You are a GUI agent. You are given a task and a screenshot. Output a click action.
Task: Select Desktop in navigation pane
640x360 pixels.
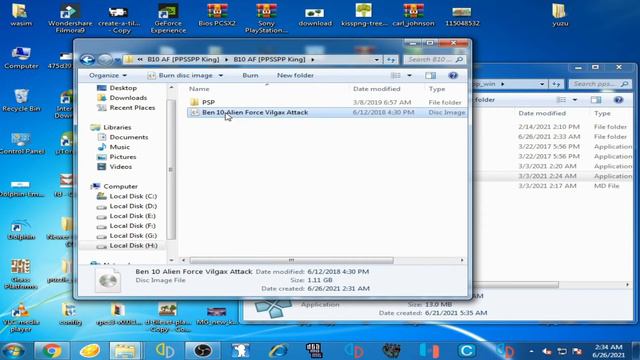(x=123, y=88)
